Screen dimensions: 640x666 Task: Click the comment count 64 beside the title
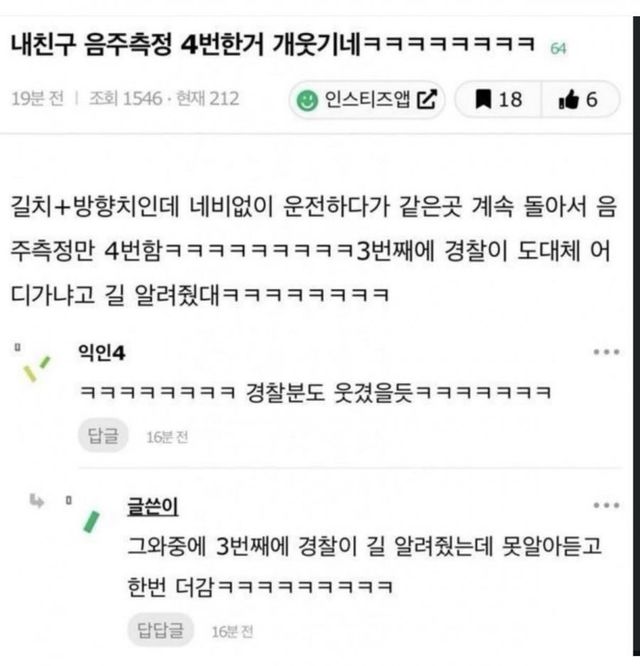click(x=558, y=49)
